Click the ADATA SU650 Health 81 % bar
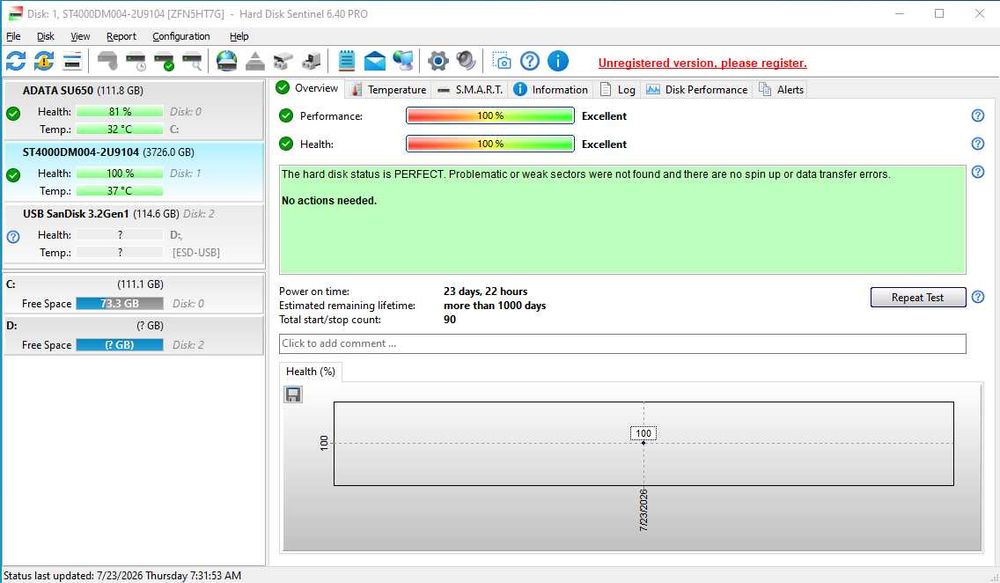 [x=119, y=112]
